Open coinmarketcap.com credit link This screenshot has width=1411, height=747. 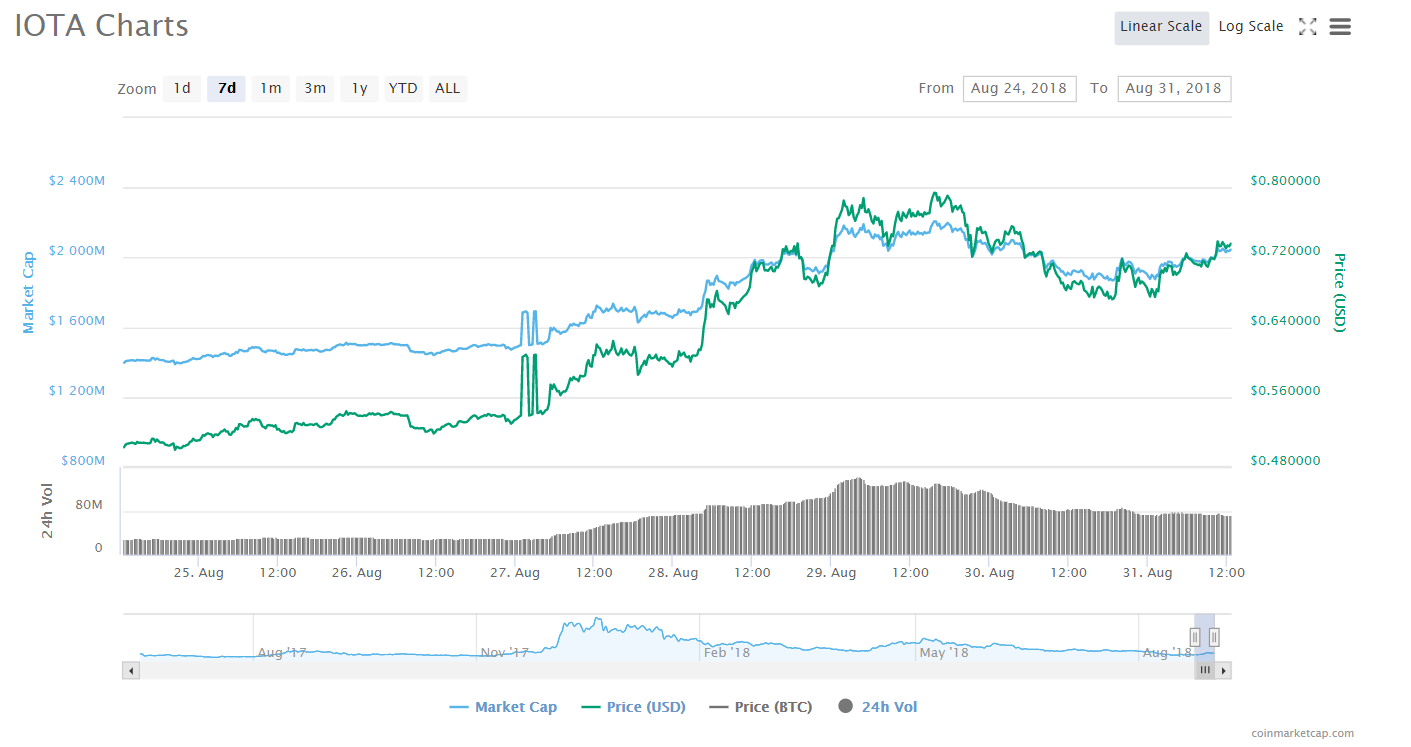click(1302, 734)
